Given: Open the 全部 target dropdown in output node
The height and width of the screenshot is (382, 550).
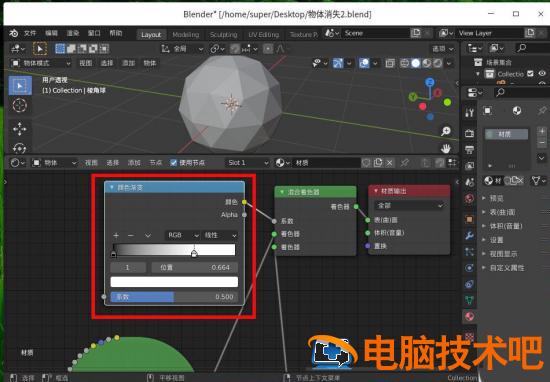Looking at the screenshot, I should (409, 206).
